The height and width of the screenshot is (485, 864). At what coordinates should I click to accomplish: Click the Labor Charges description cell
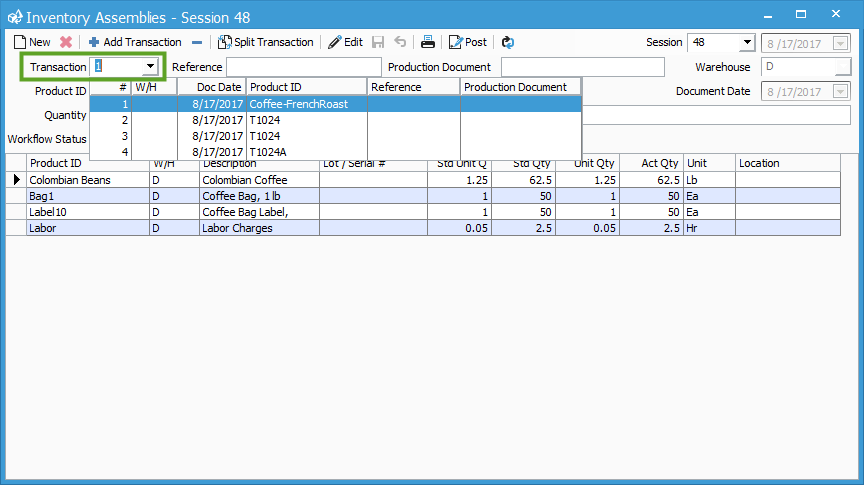pyautogui.click(x=259, y=228)
